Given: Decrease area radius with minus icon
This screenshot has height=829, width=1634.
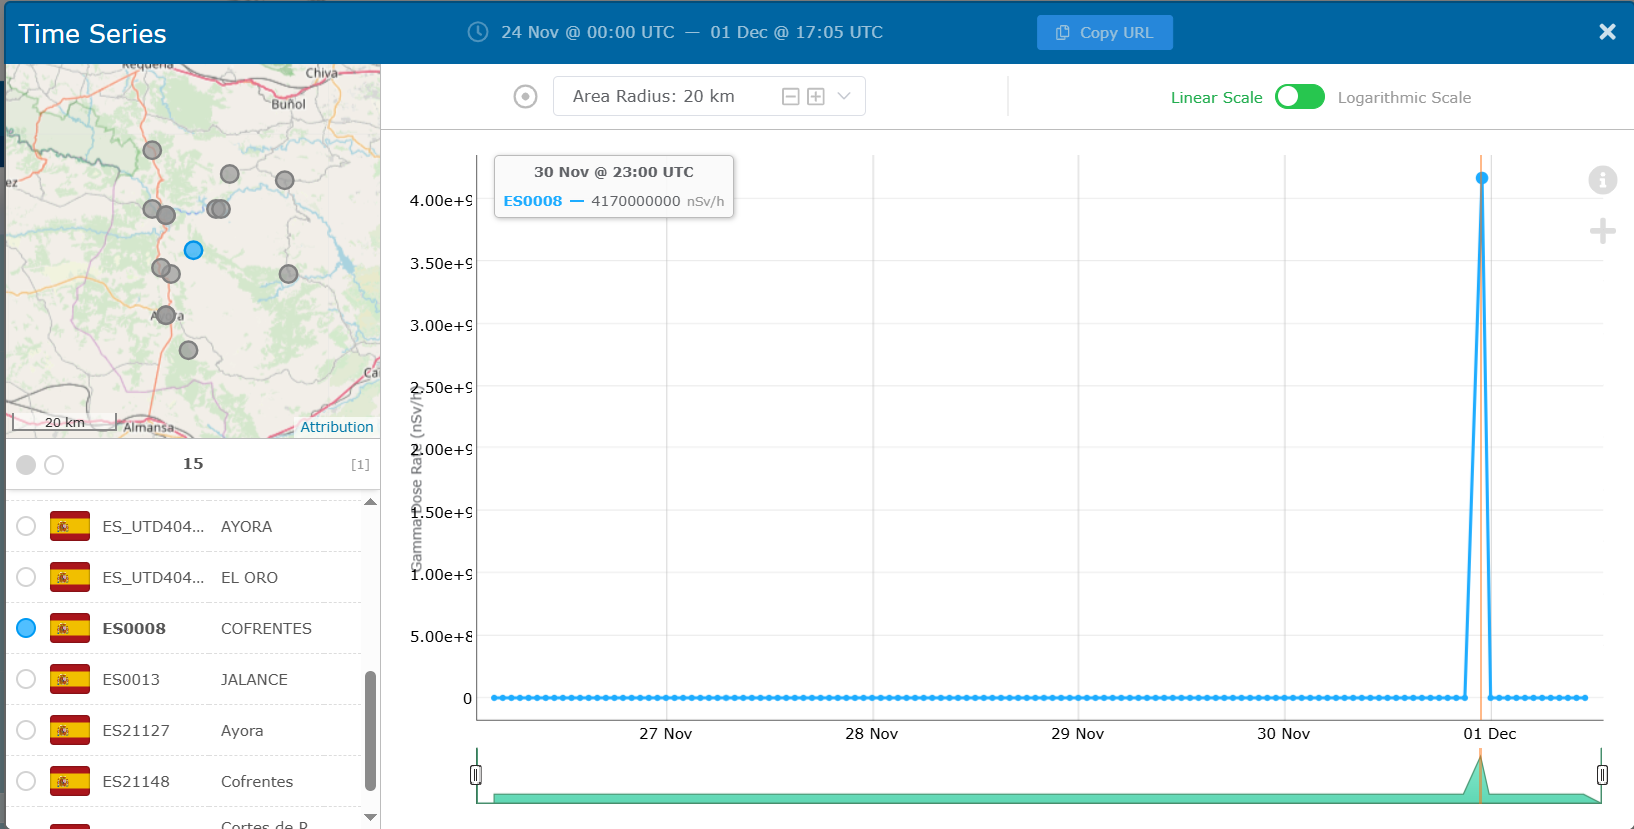Looking at the screenshot, I should pos(790,97).
